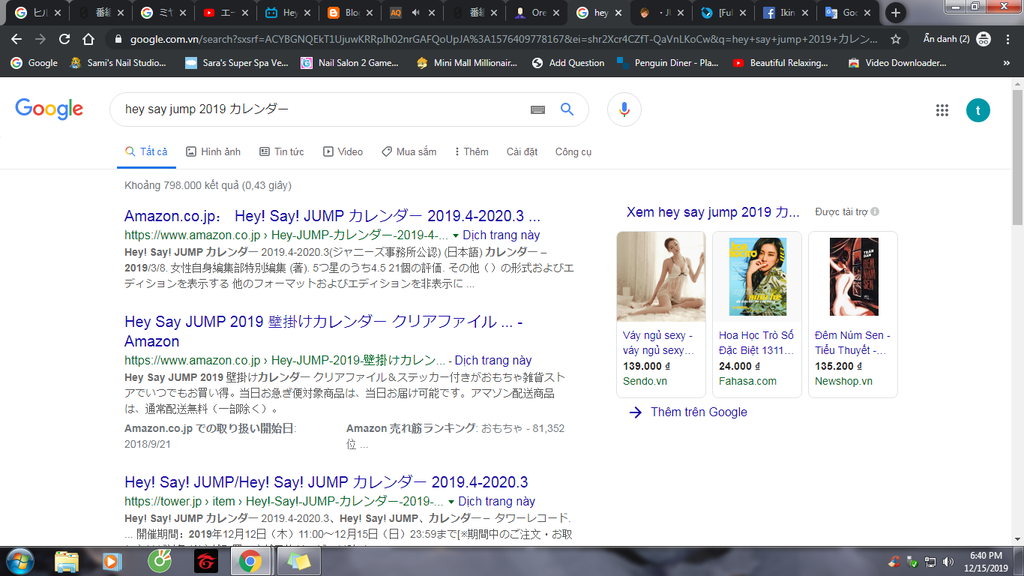This screenshot has width=1024, height=576.
Task: Select the Tất cả results tab
Action: [146, 152]
